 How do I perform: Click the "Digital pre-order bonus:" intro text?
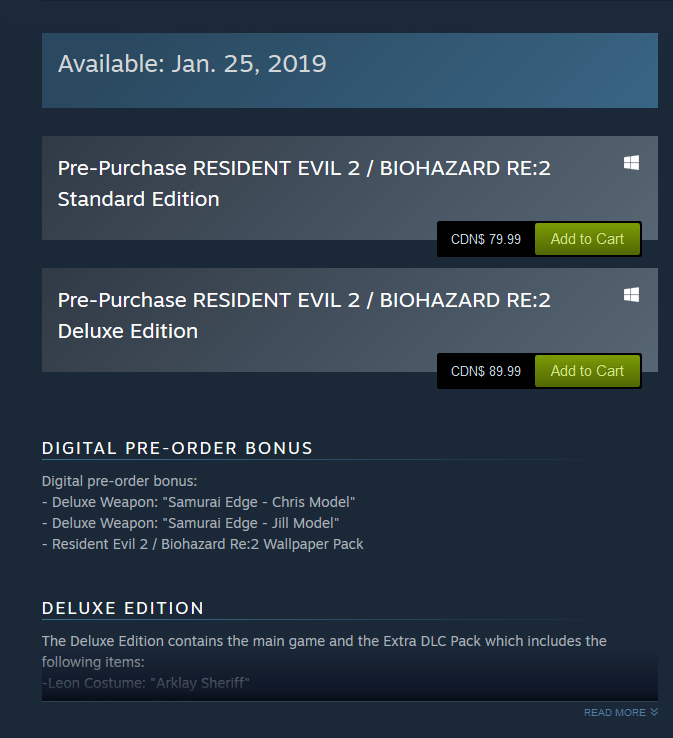point(119,481)
